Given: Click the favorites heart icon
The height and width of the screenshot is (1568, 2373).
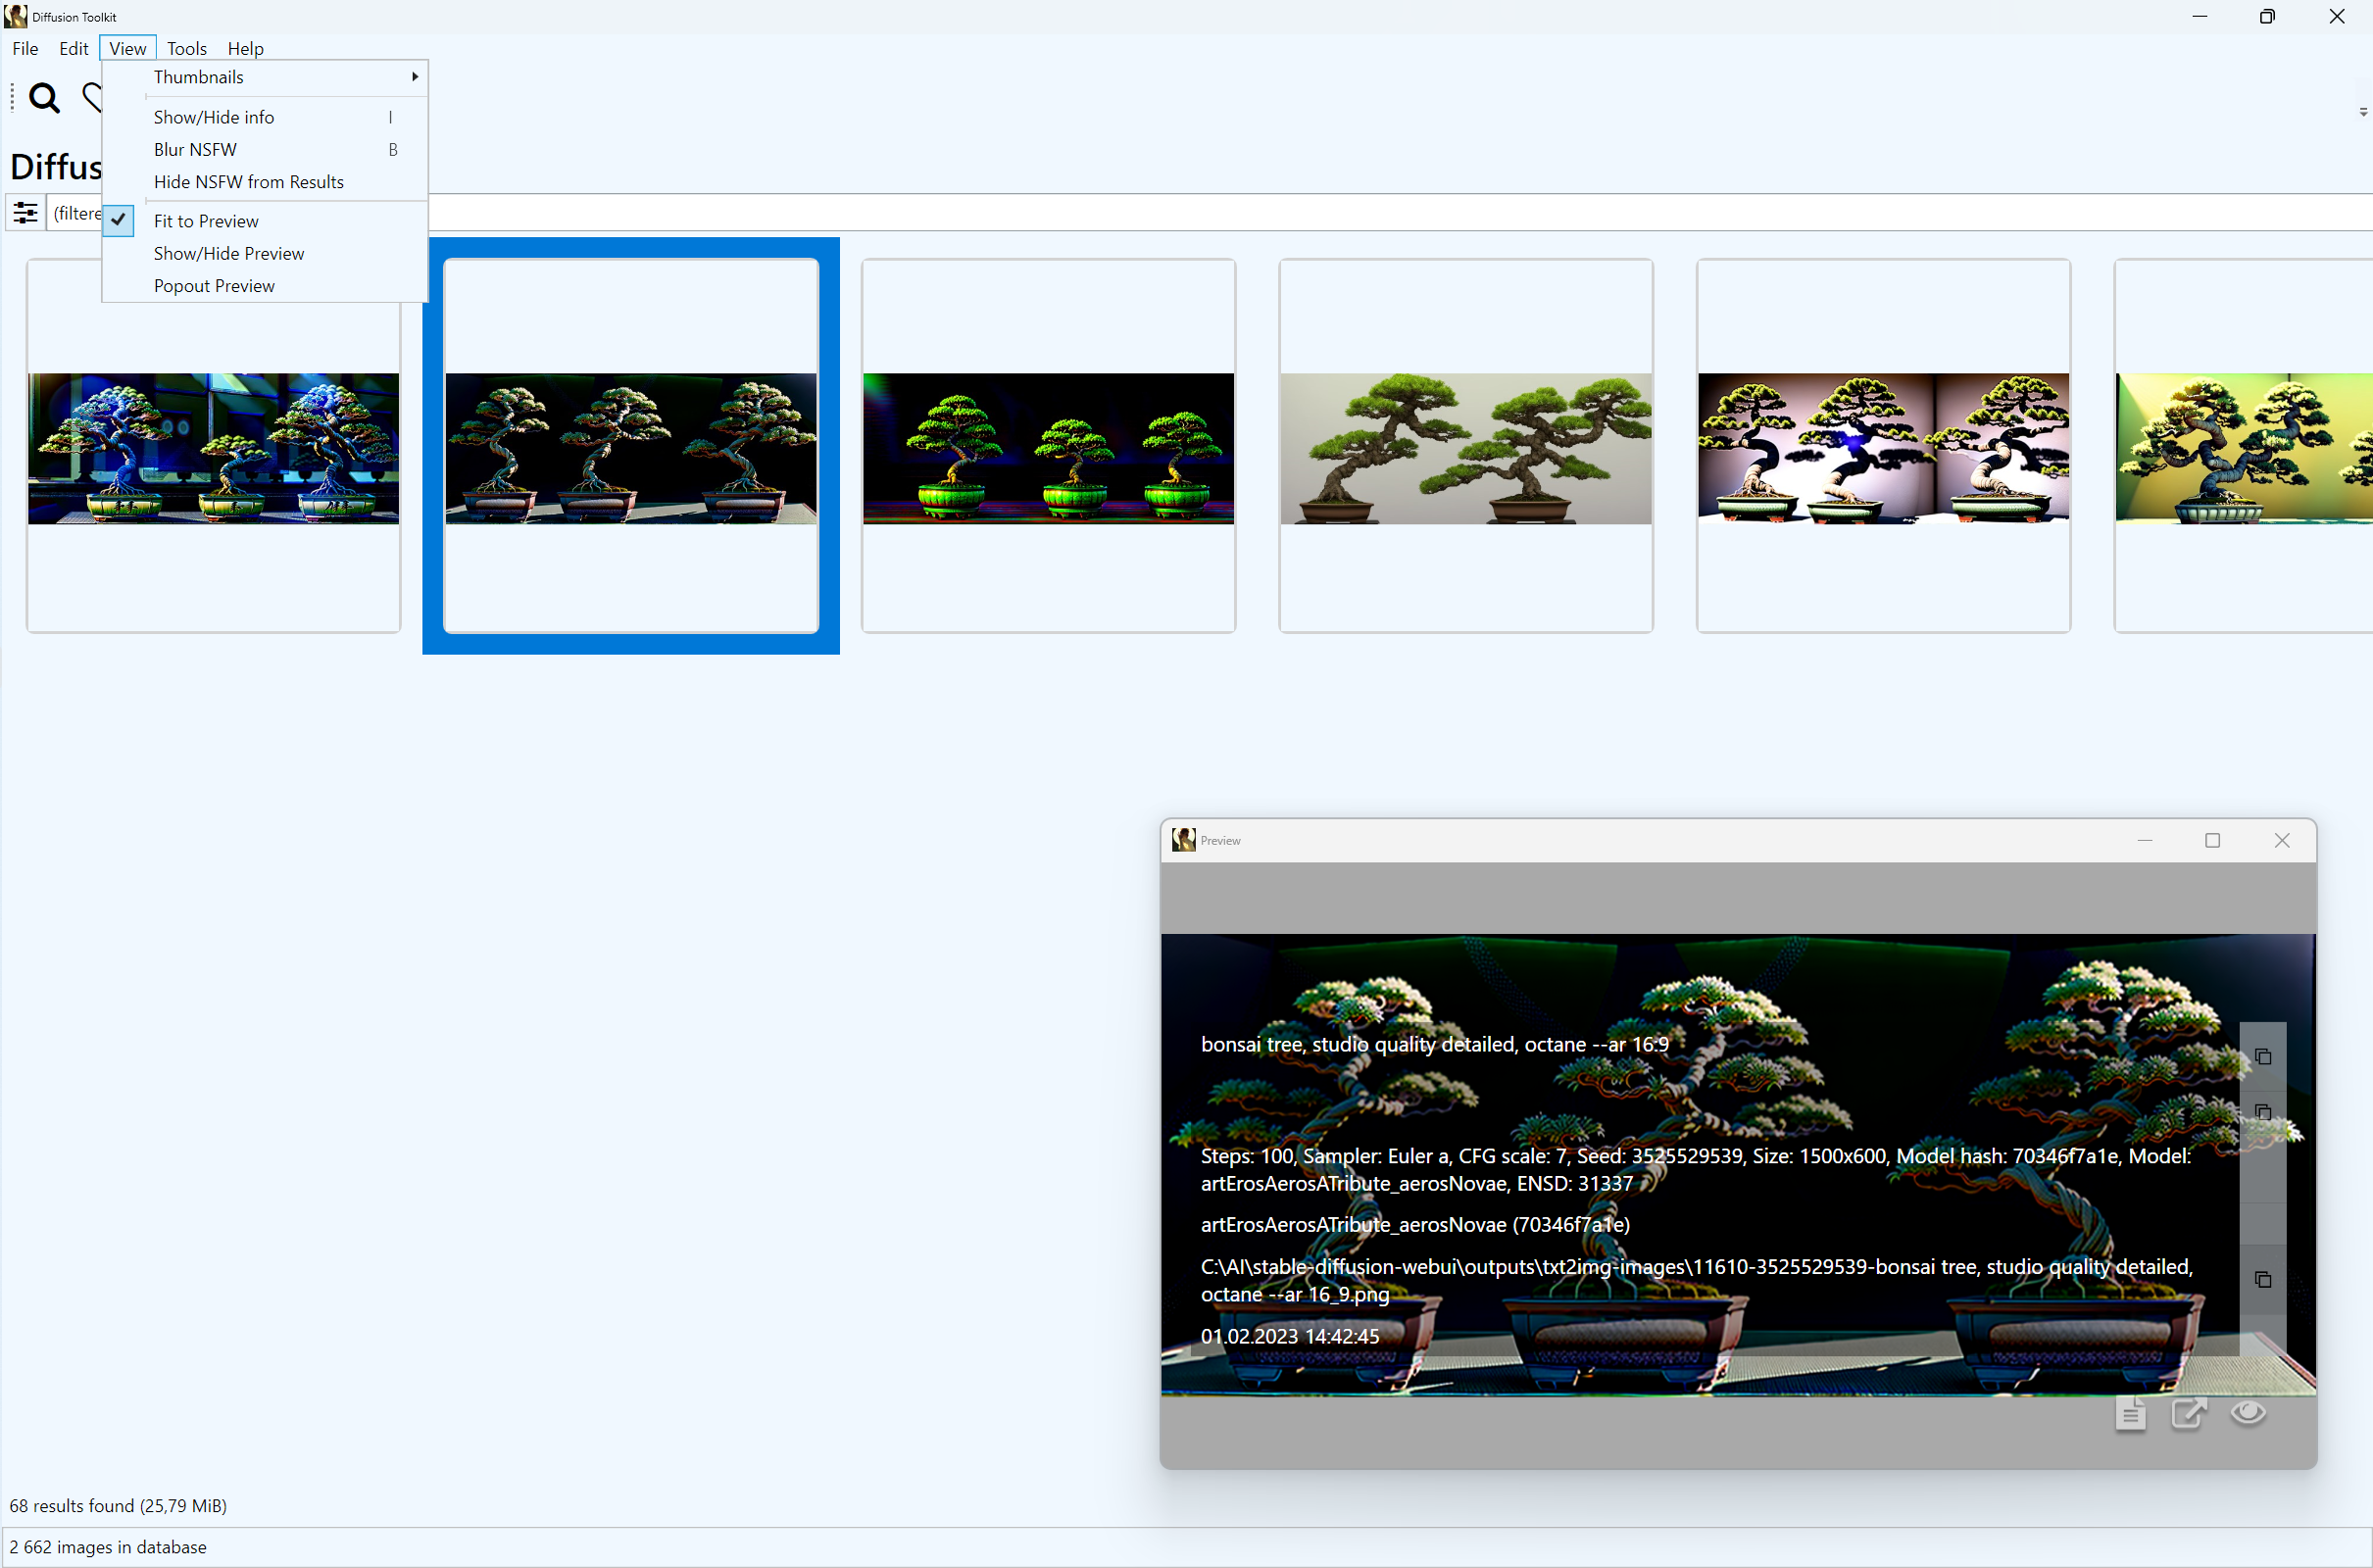Looking at the screenshot, I should tap(93, 98).
